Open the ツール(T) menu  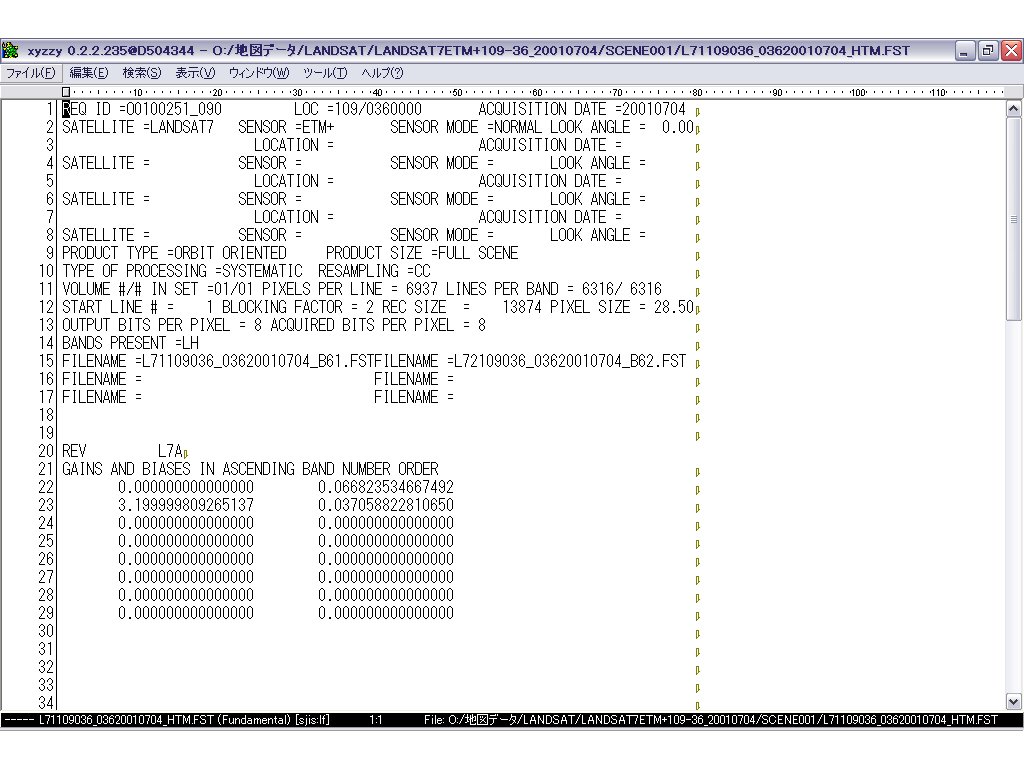pyautogui.click(x=325, y=73)
